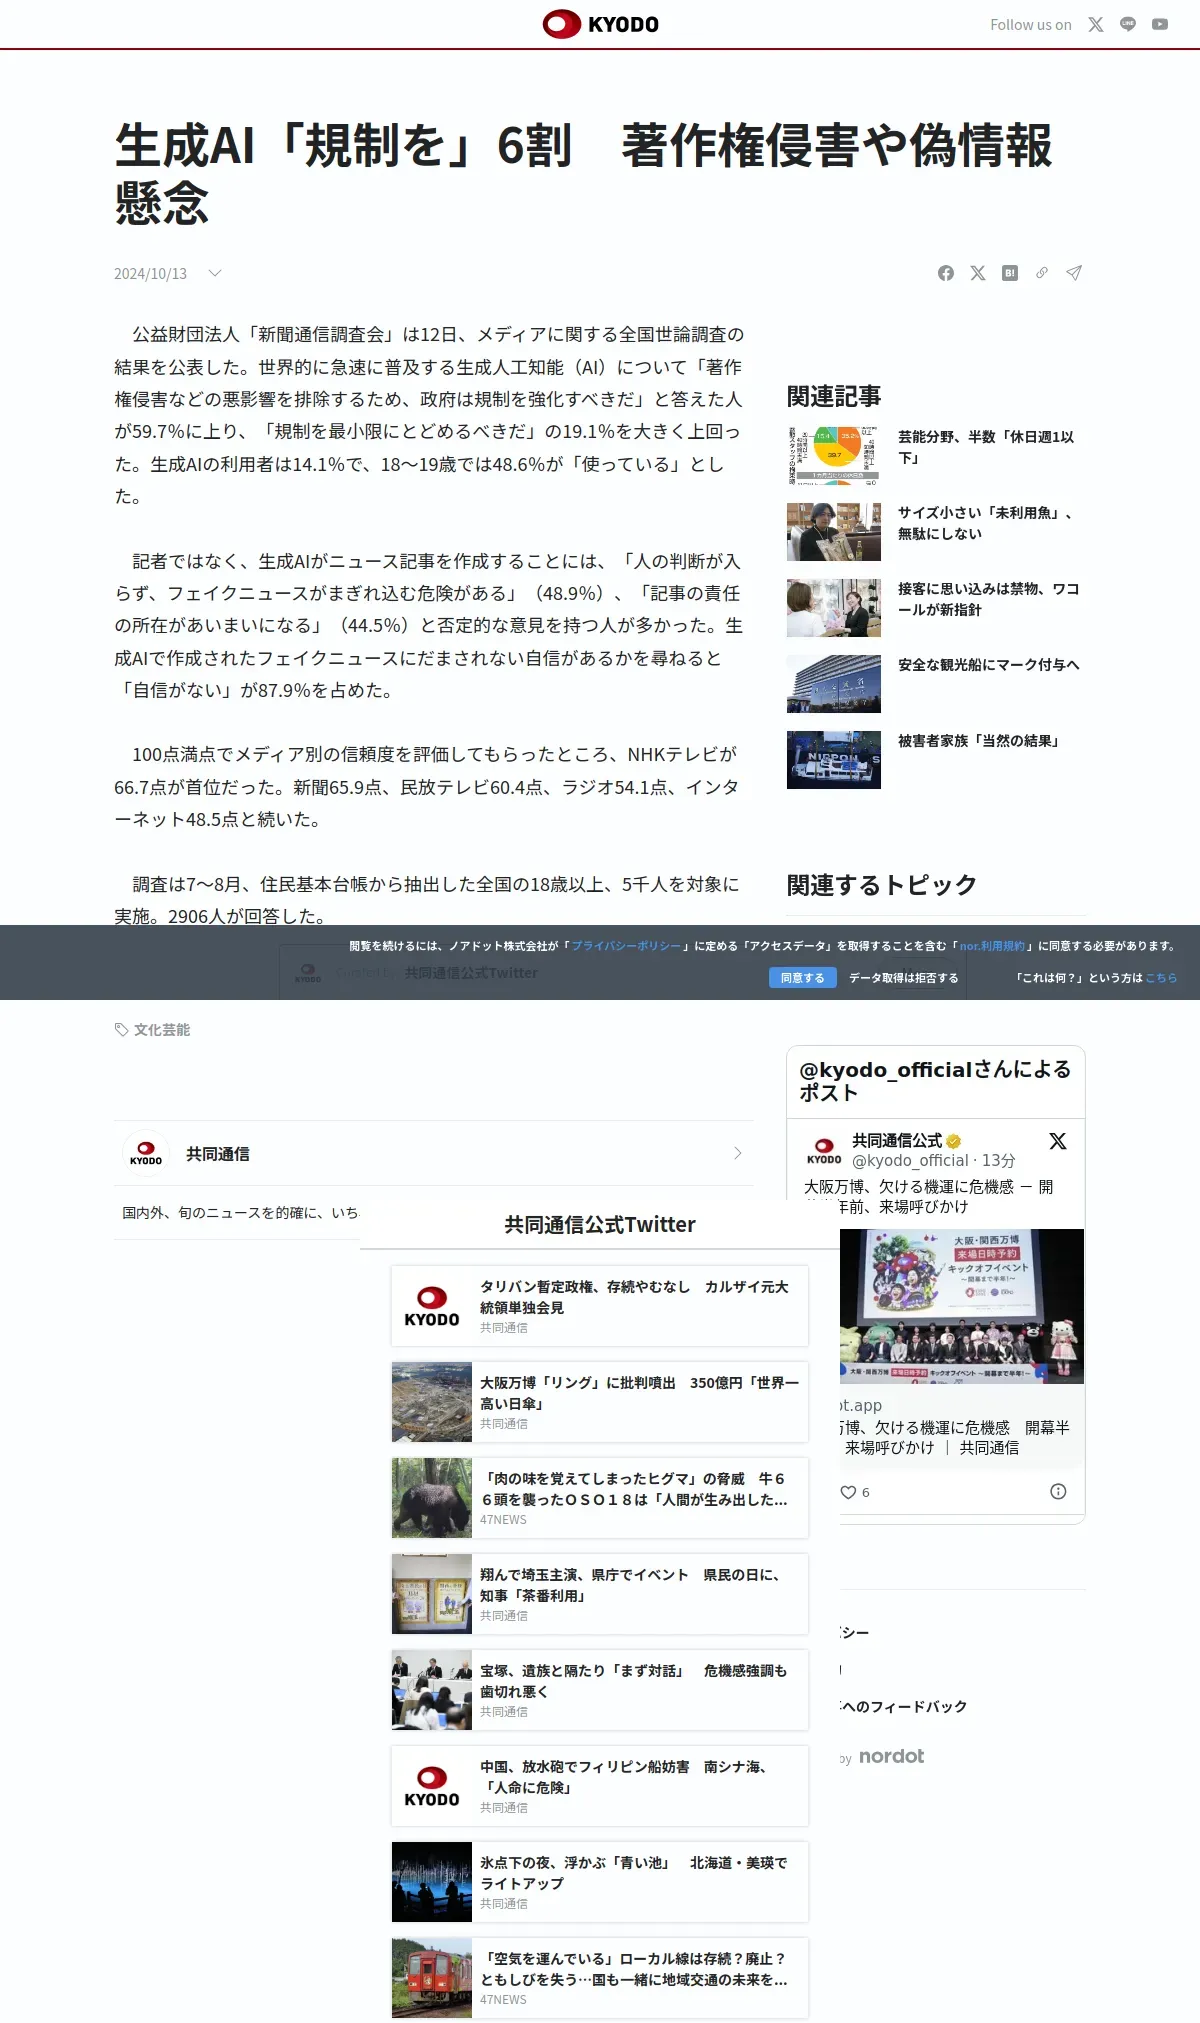
Task: Open article 大阪万博「リング」に批判噴出
Action: (600, 1402)
